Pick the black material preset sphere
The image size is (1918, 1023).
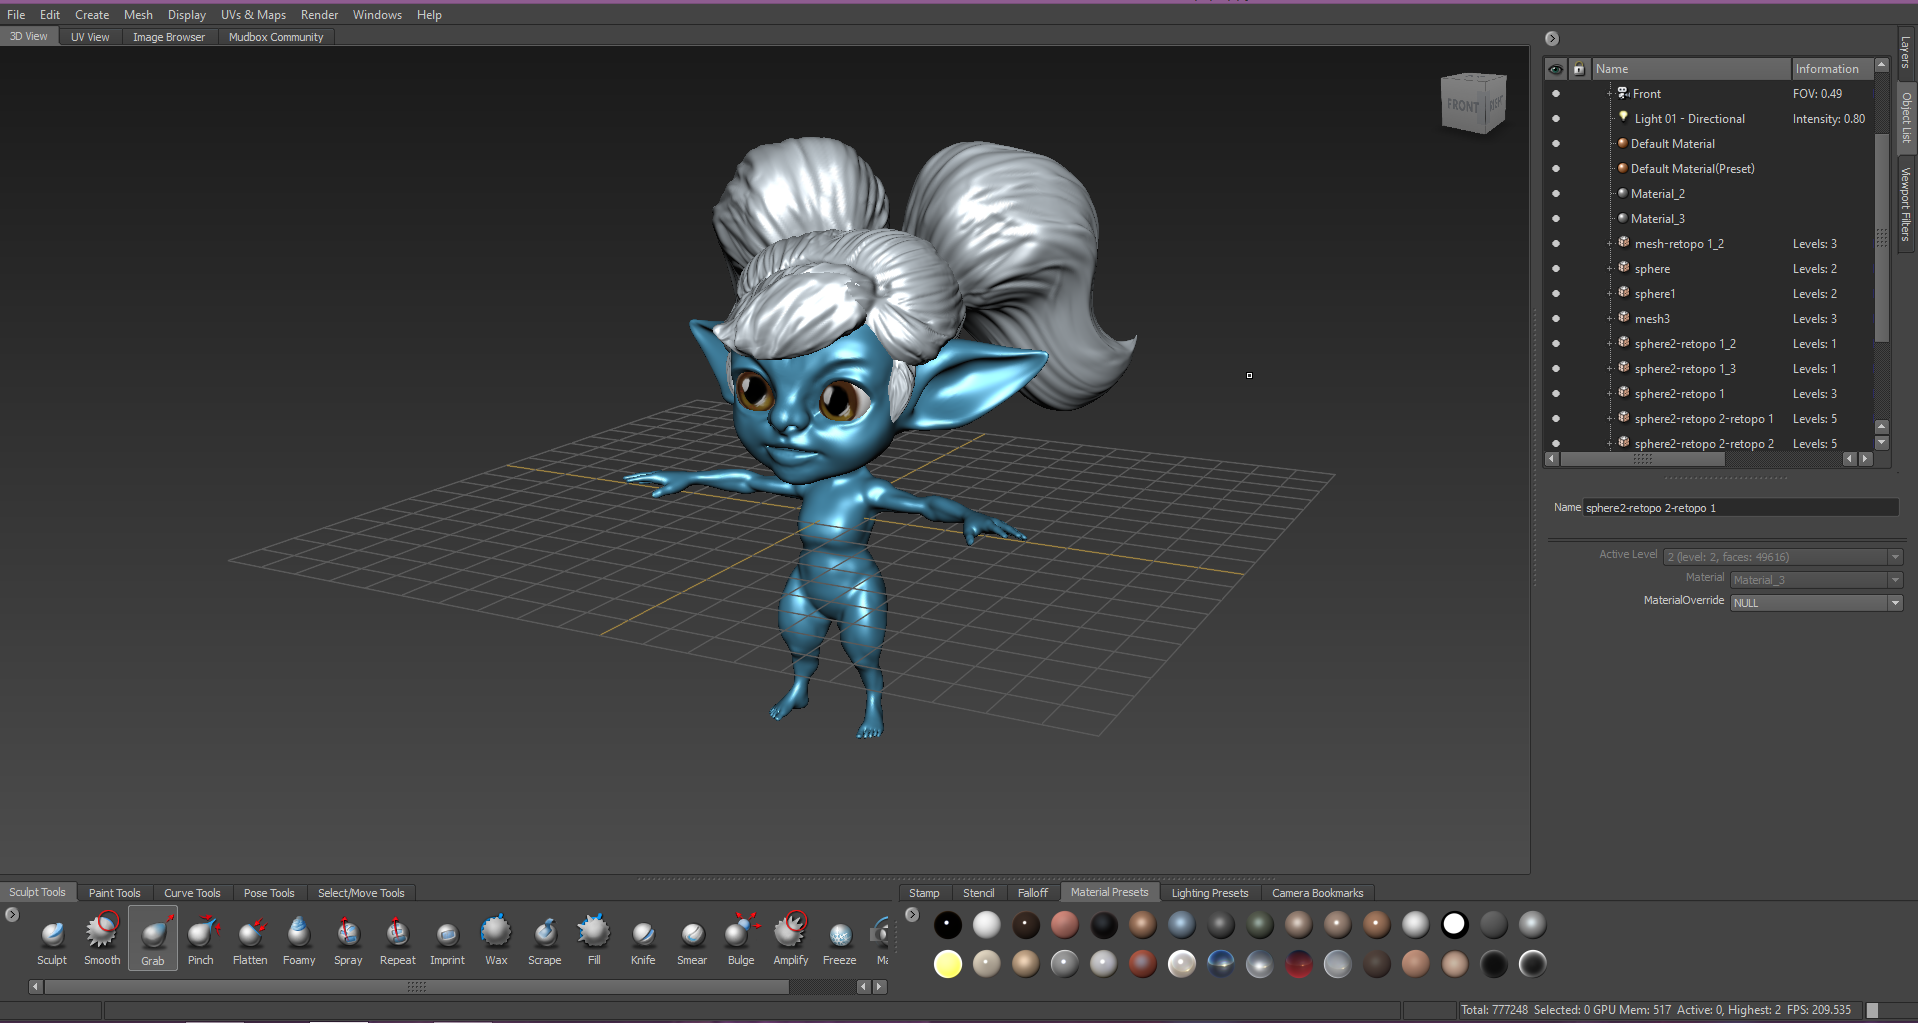(948, 925)
